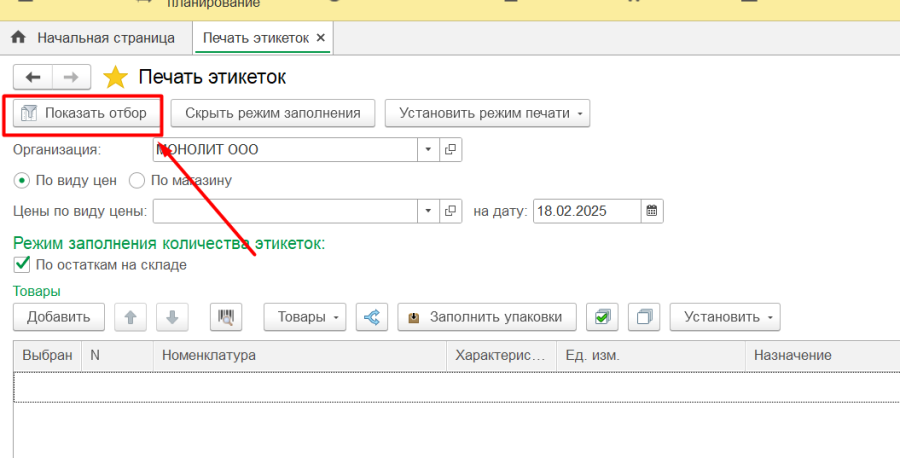Click the back navigation arrow
Image resolution: width=900 pixels, height=458 pixels.
(x=33, y=77)
